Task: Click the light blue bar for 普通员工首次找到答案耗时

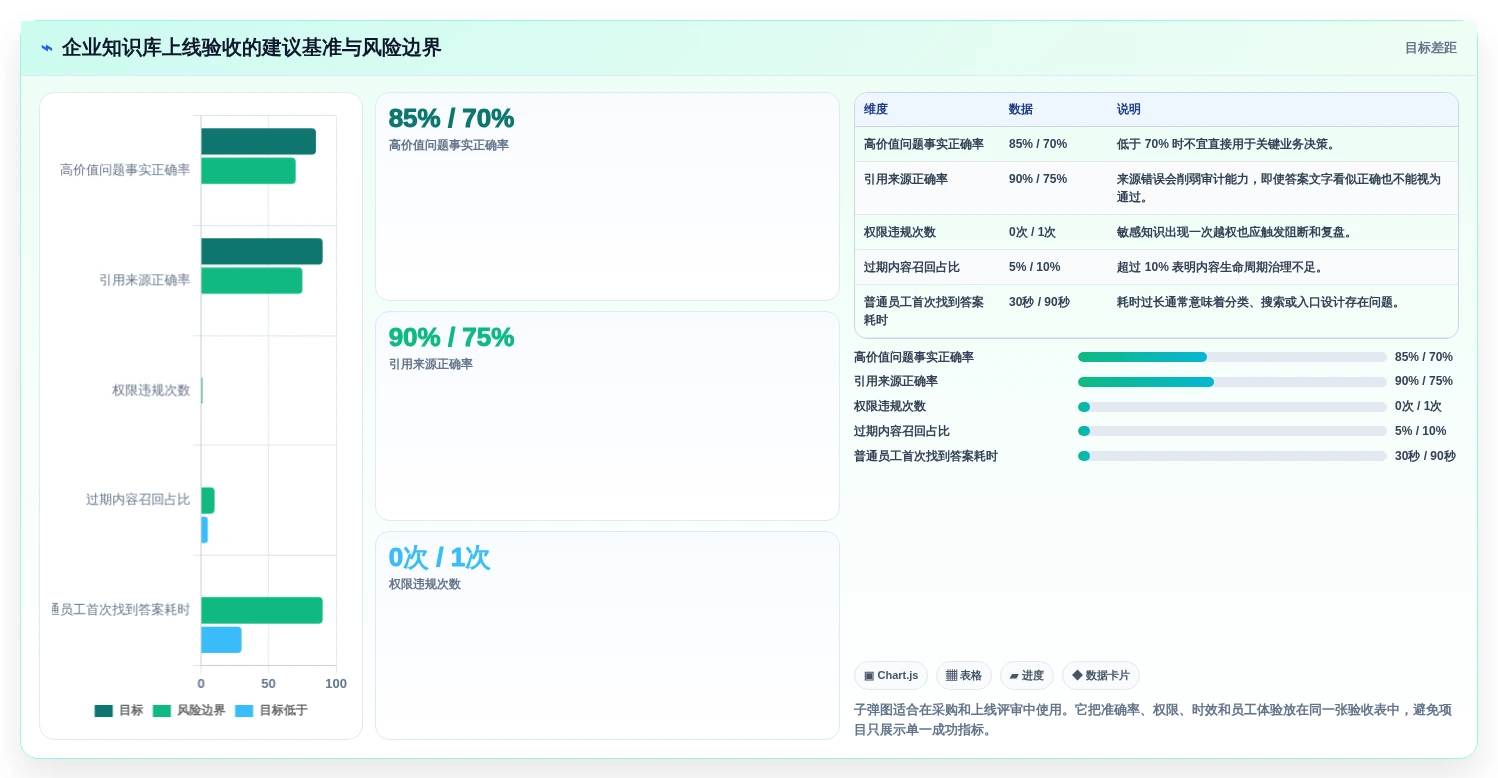Action: tap(221, 640)
